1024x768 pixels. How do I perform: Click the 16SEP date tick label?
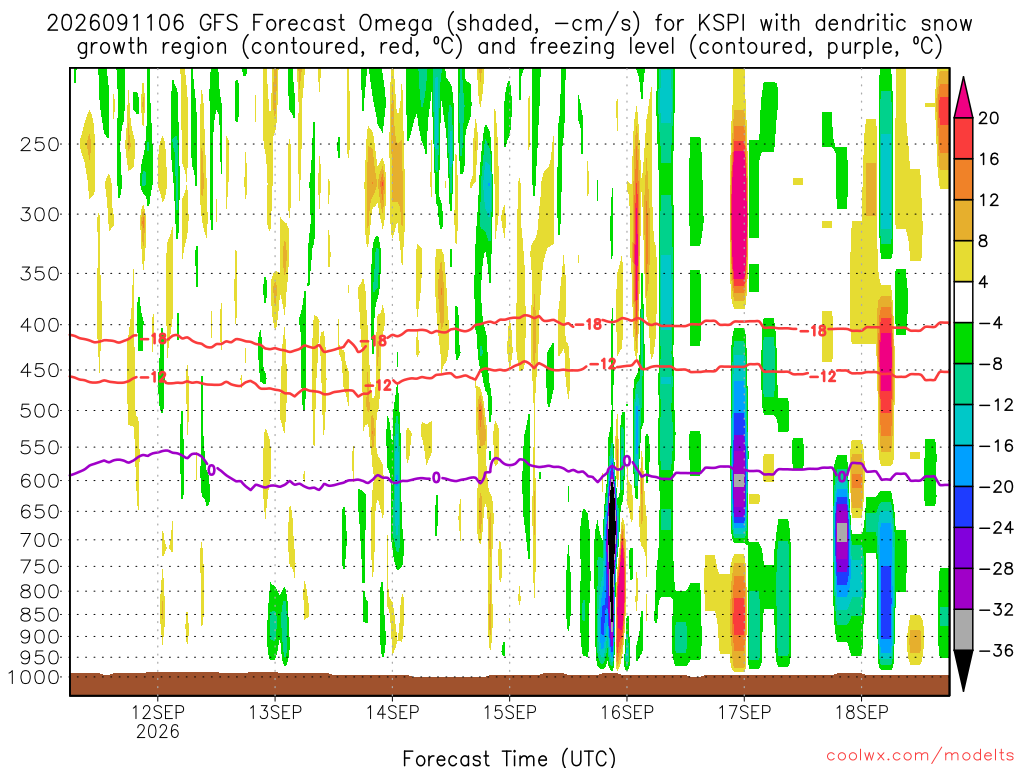[627, 712]
